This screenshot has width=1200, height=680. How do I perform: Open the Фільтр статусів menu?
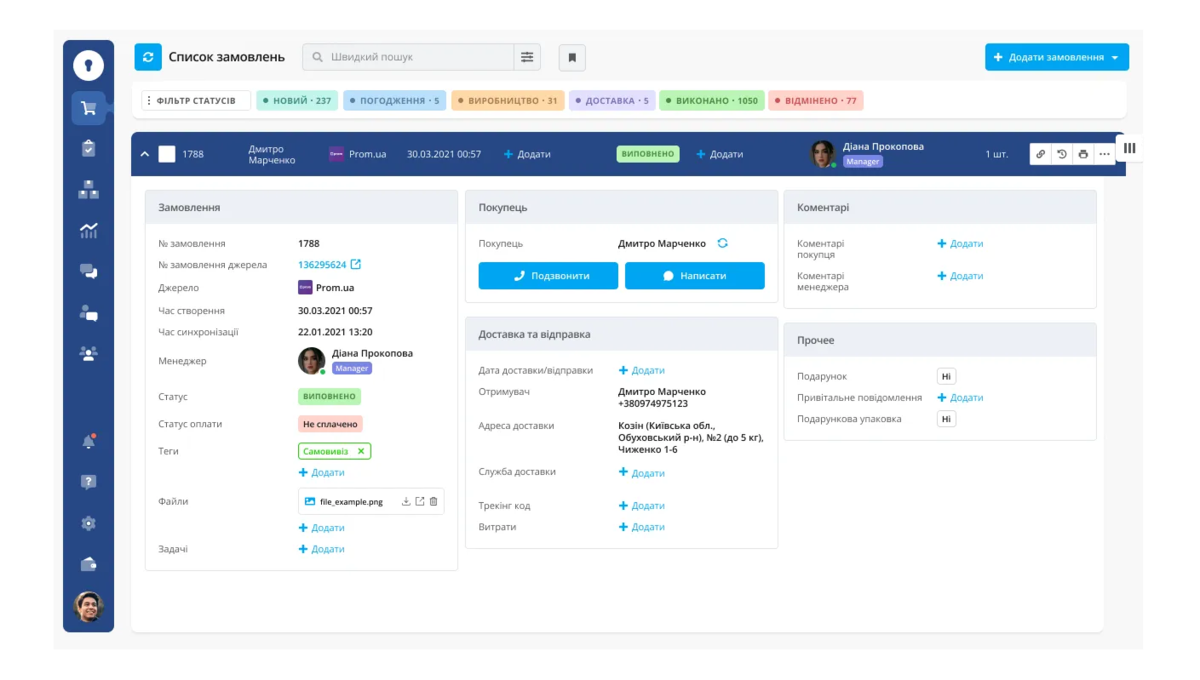196,101
